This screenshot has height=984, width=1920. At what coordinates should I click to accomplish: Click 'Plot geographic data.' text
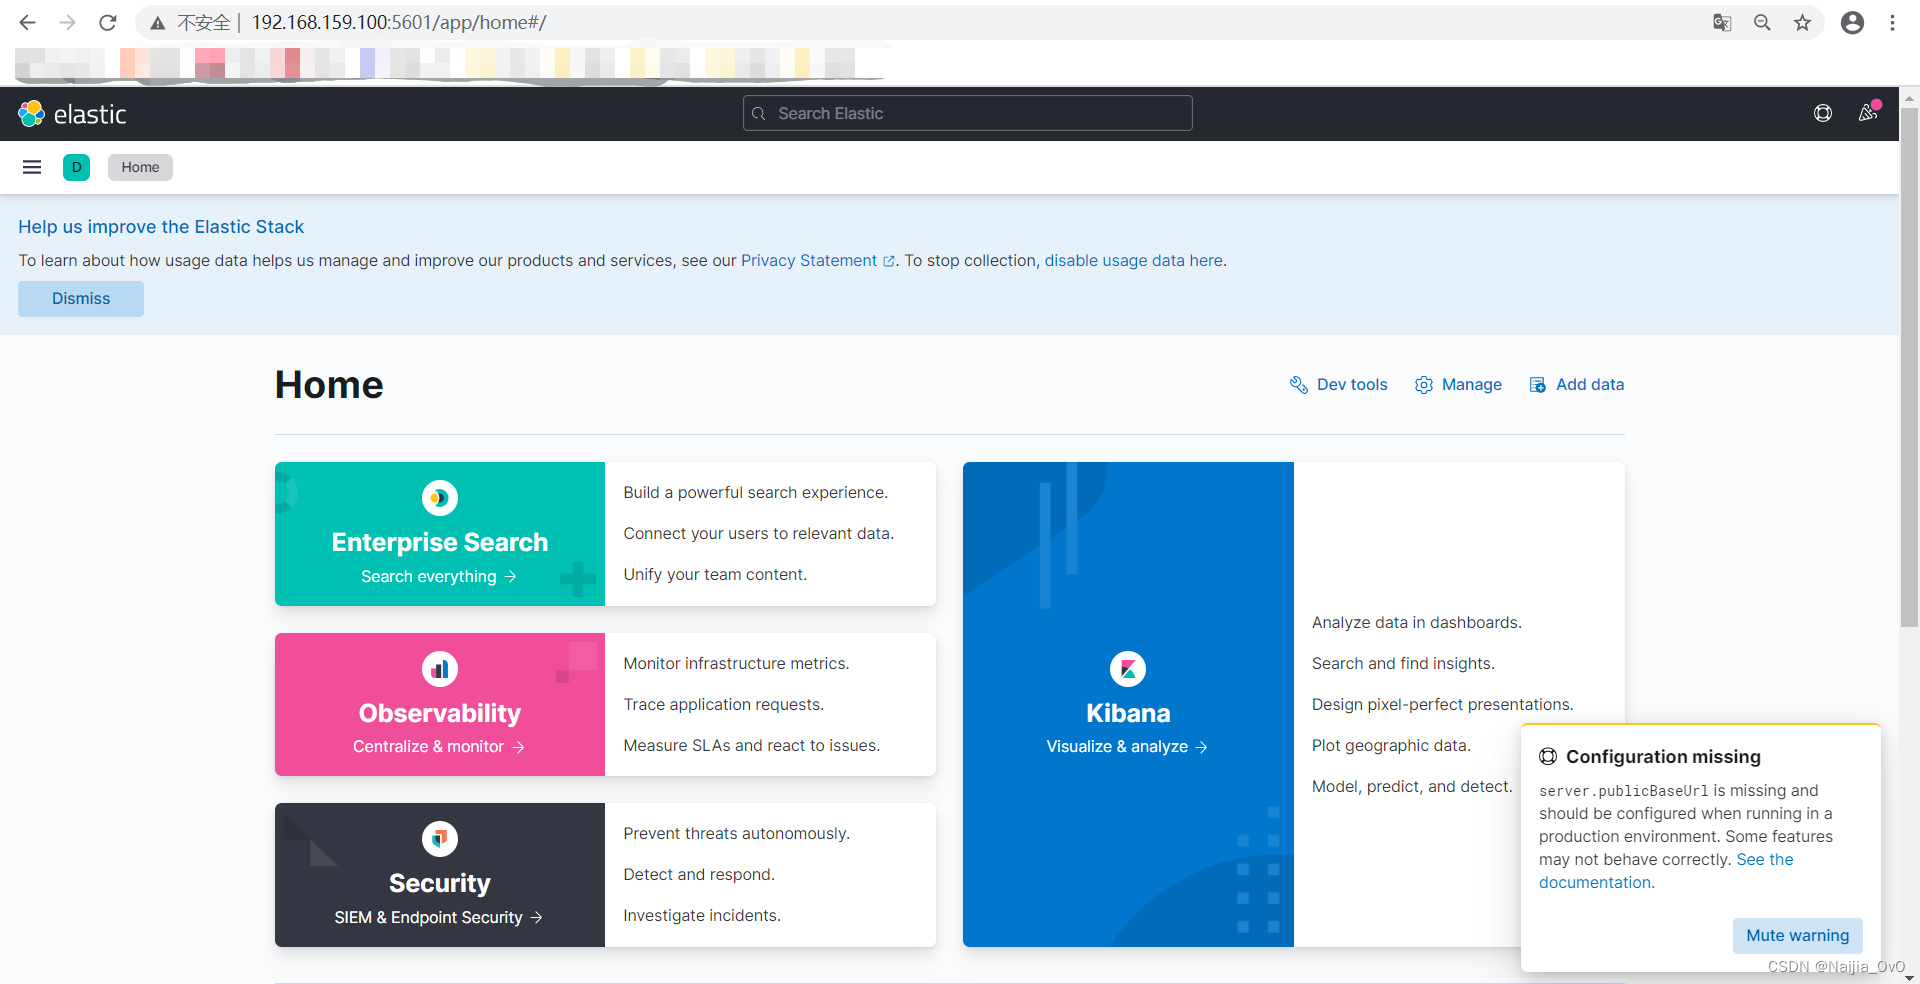coord(1391,745)
